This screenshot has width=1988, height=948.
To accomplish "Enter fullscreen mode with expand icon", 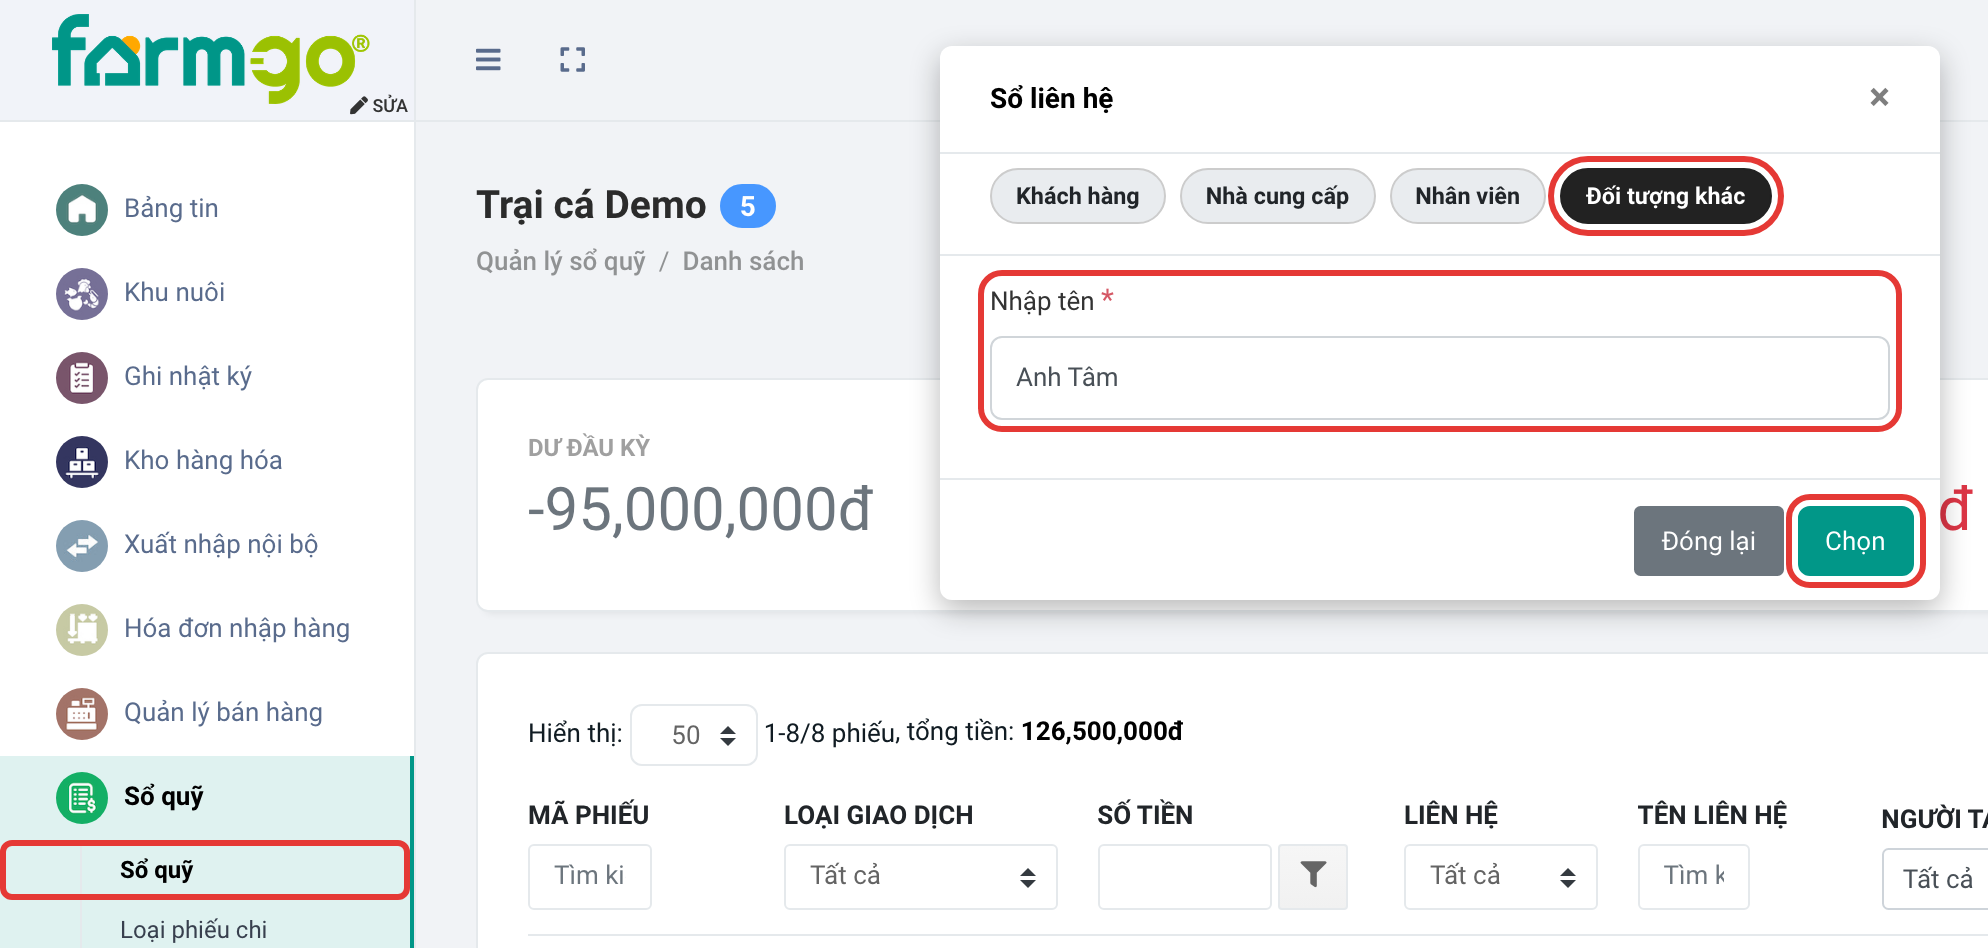I will [x=573, y=60].
